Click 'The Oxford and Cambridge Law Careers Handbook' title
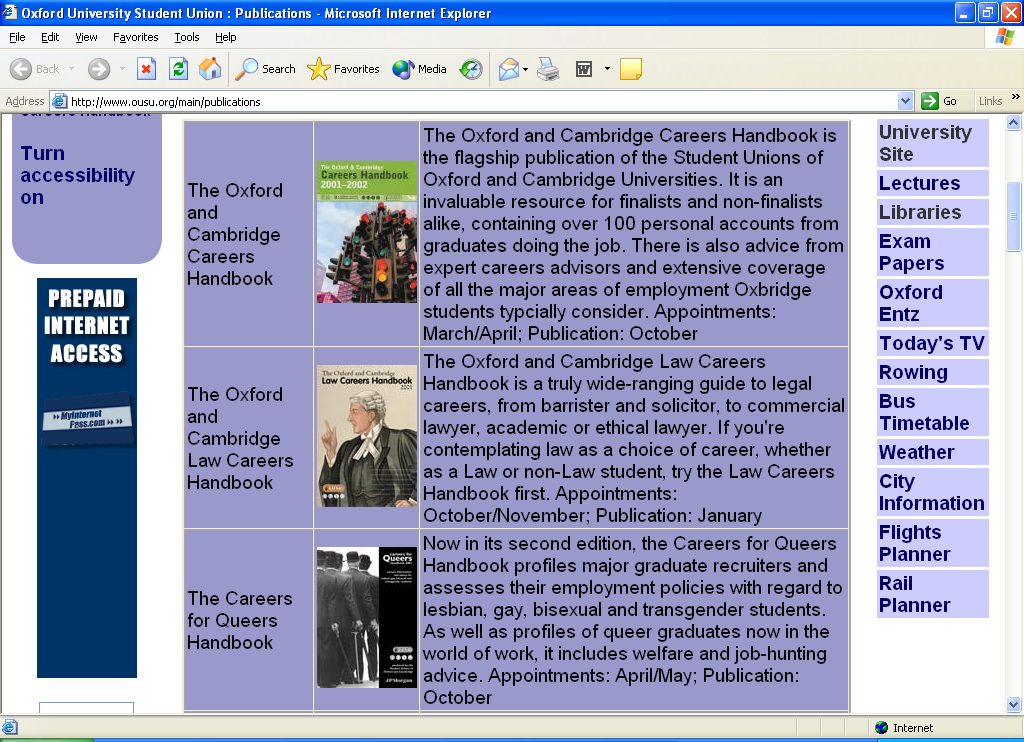 pos(240,438)
